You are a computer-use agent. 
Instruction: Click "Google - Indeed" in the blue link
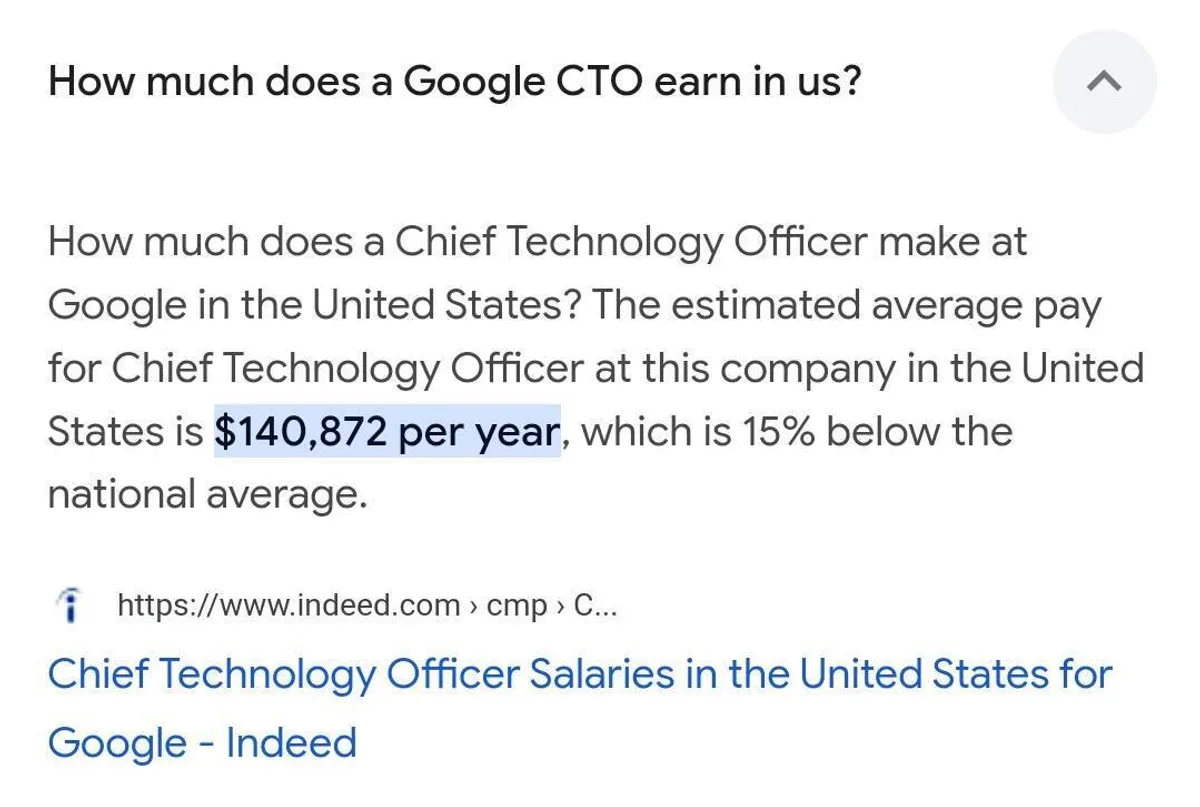click(202, 743)
